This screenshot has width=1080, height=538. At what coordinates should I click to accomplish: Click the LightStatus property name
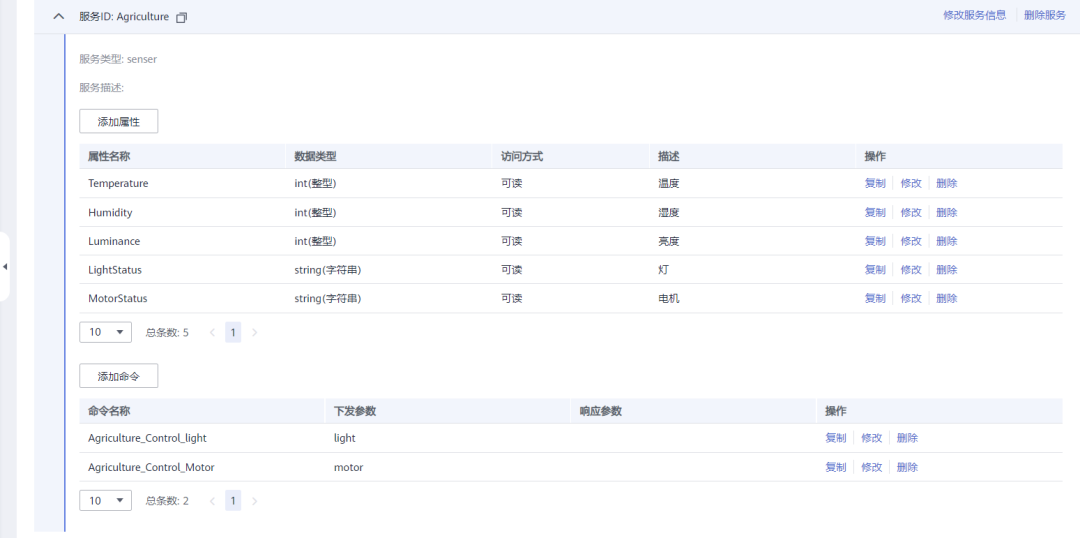click(115, 269)
